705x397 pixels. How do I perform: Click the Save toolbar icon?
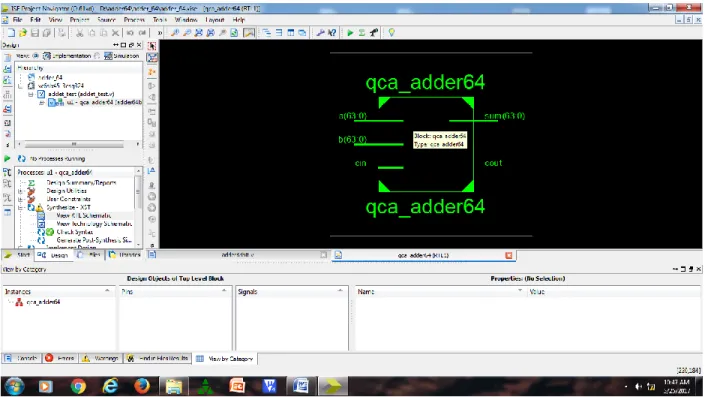click(35, 32)
